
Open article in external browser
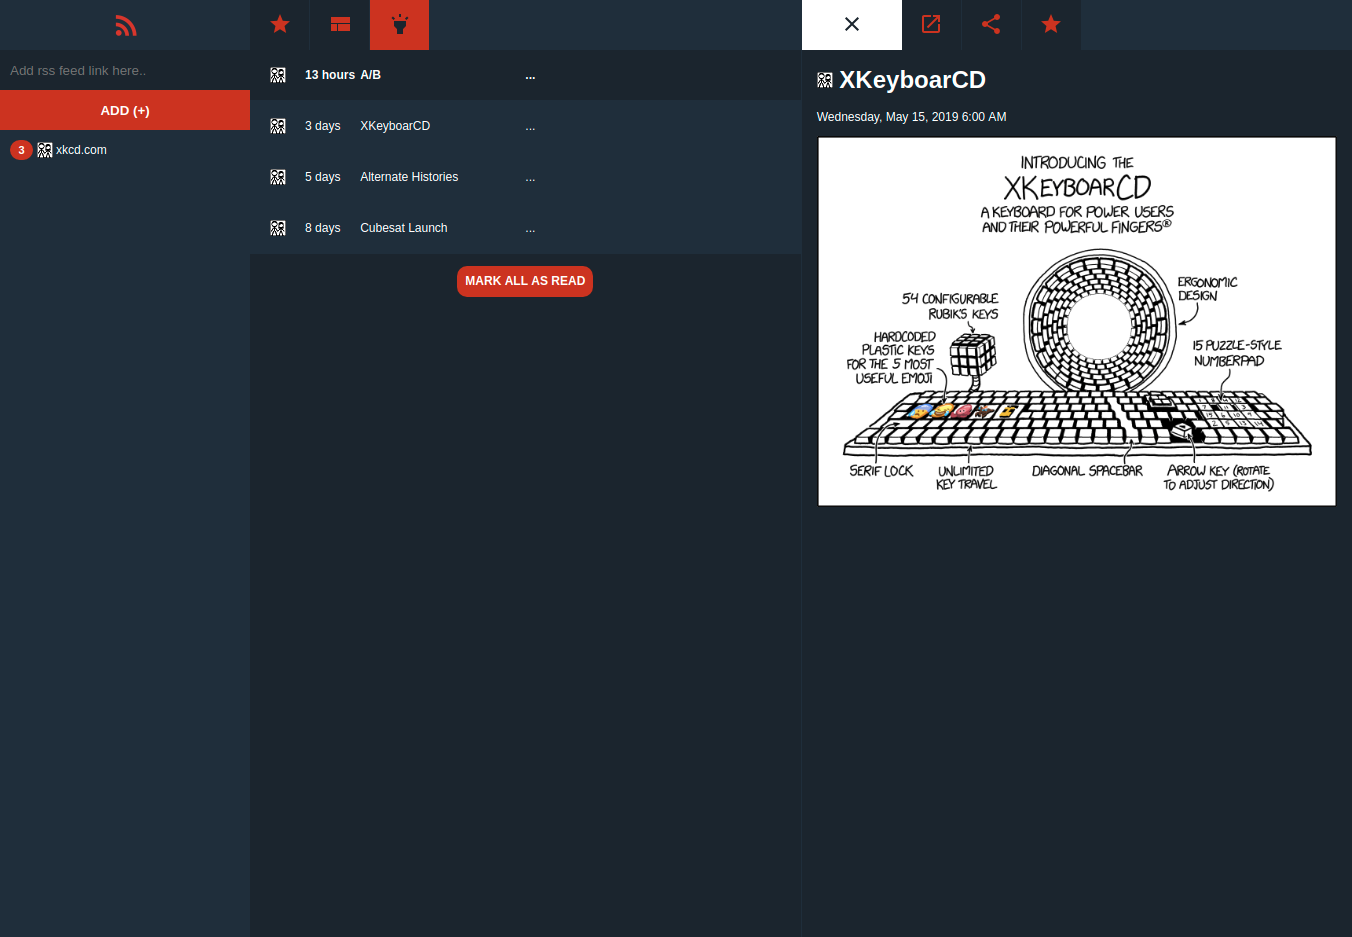tap(931, 24)
